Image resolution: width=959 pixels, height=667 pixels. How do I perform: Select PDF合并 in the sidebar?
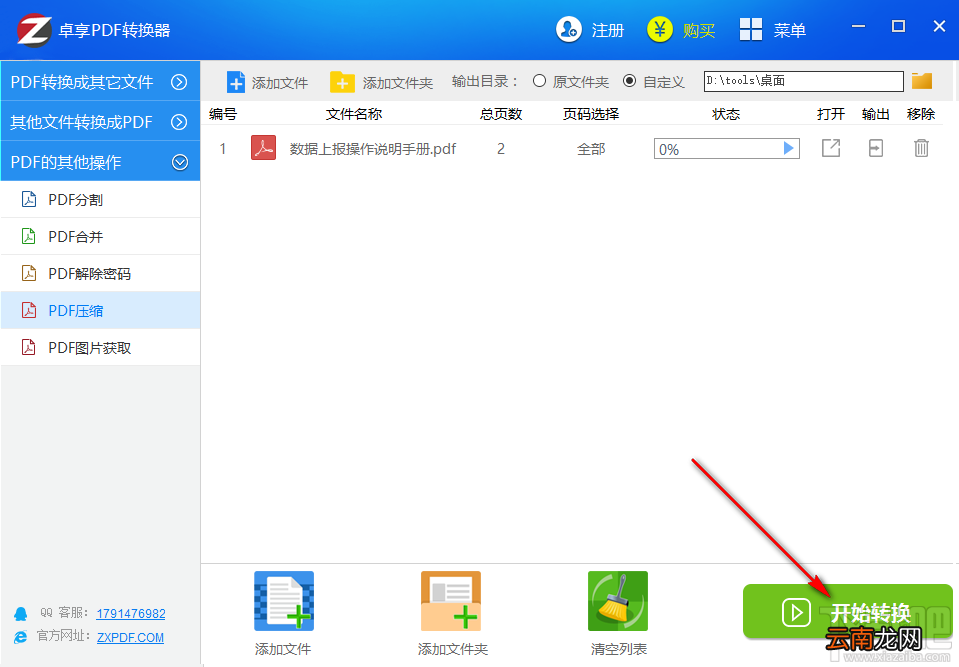(x=100, y=237)
